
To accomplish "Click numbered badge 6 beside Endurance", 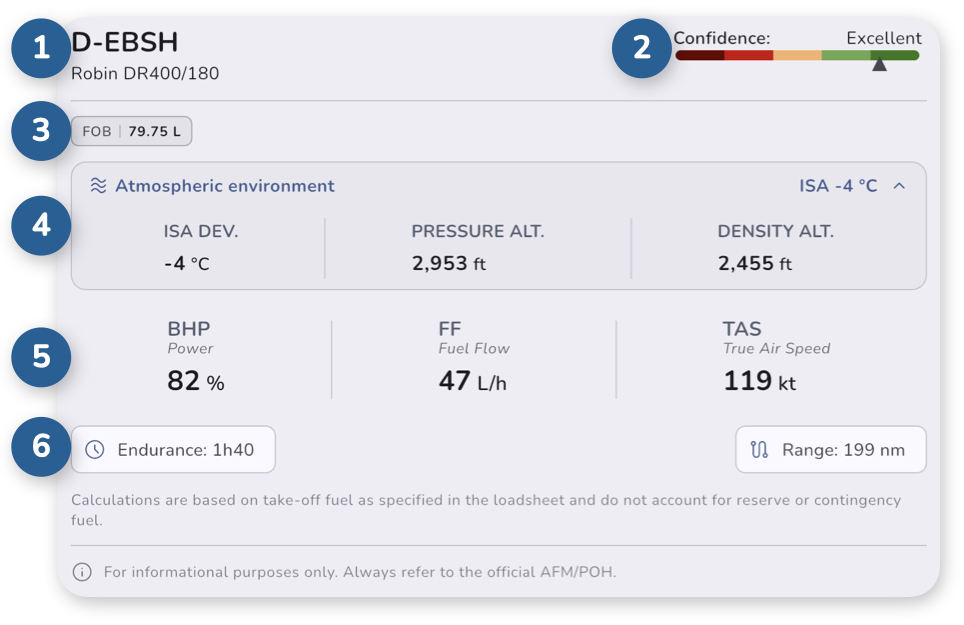I will (41, 446).
